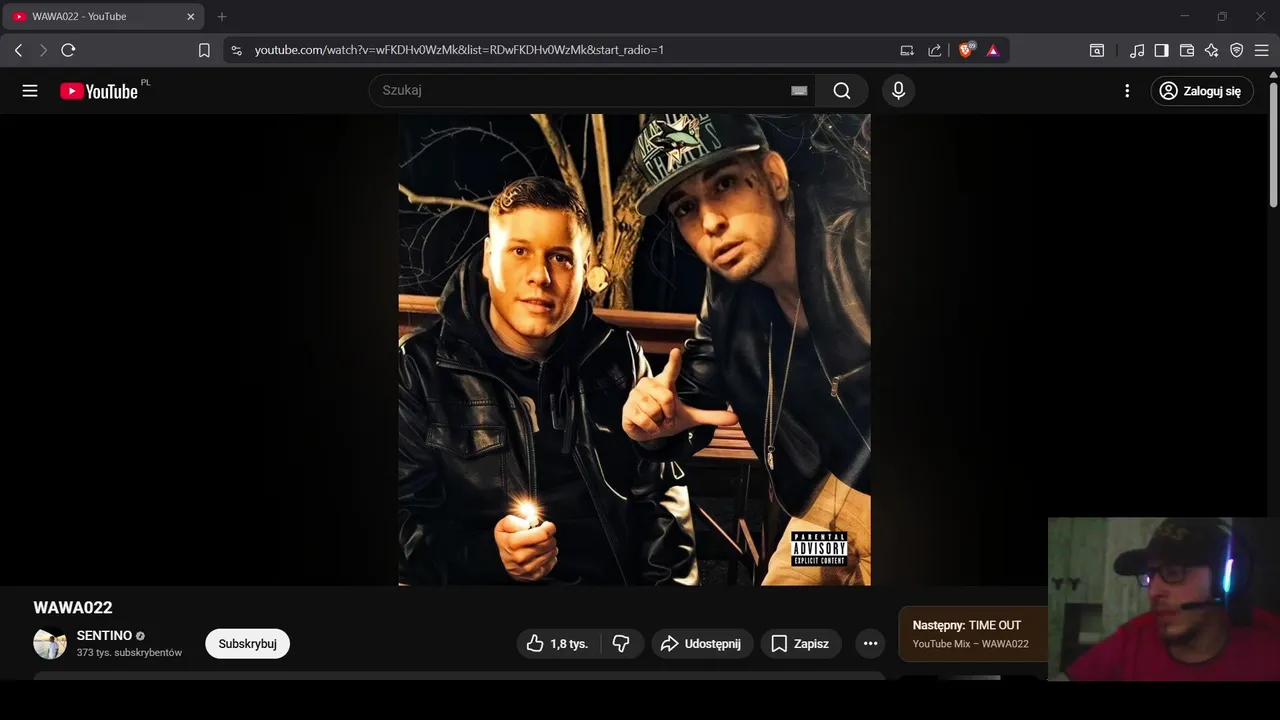Screen dimensions: 1280x720
Task: Click the page vertical scrollbar
Action: (1273, 145)
